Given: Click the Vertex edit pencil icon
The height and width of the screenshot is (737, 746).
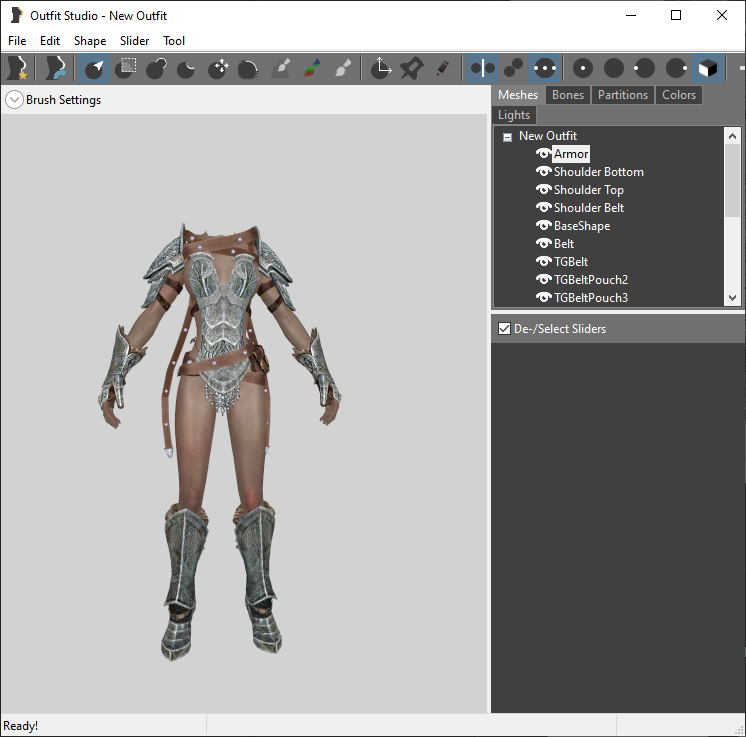Looking at the screenshot, I should (x=442, y=68).
